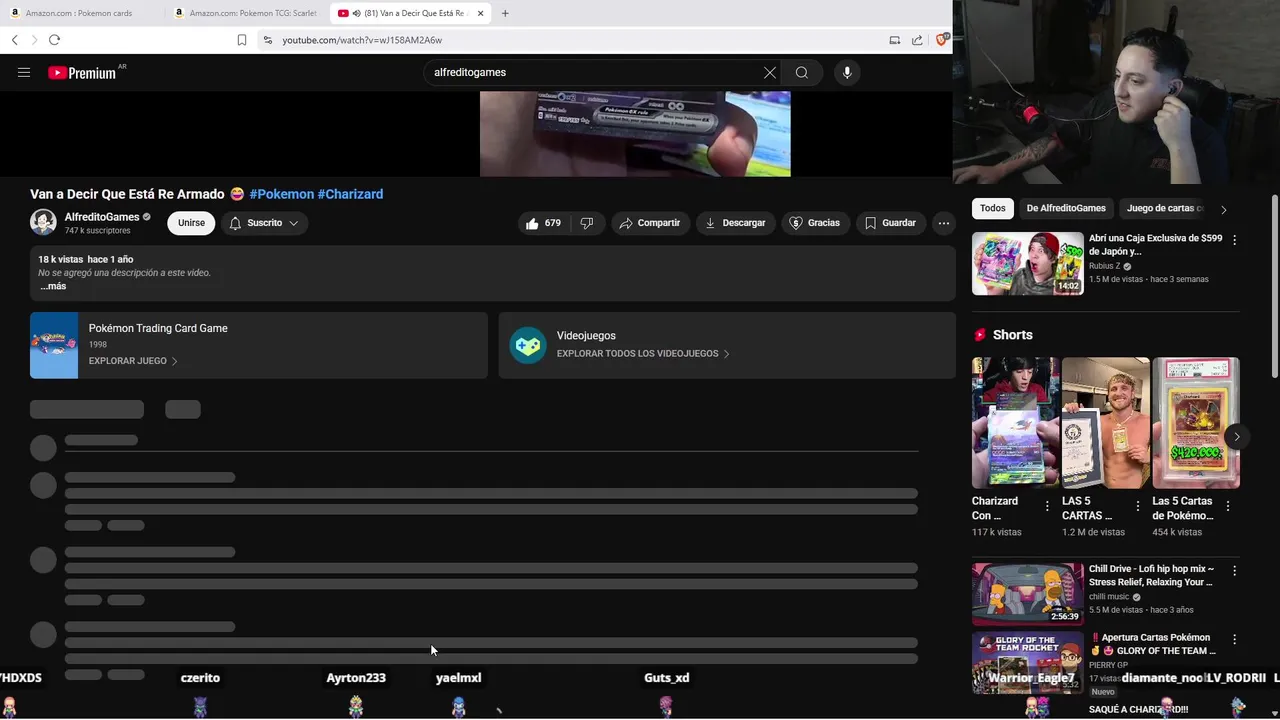1280x720 pixels.
Task: Join channel with Unirse button
Action: coord(191,223)
